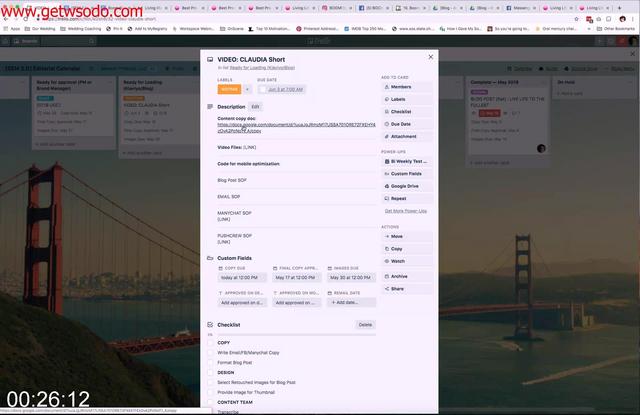Select the Move card action
Viewport: 640px width, 415px height.
407,236
